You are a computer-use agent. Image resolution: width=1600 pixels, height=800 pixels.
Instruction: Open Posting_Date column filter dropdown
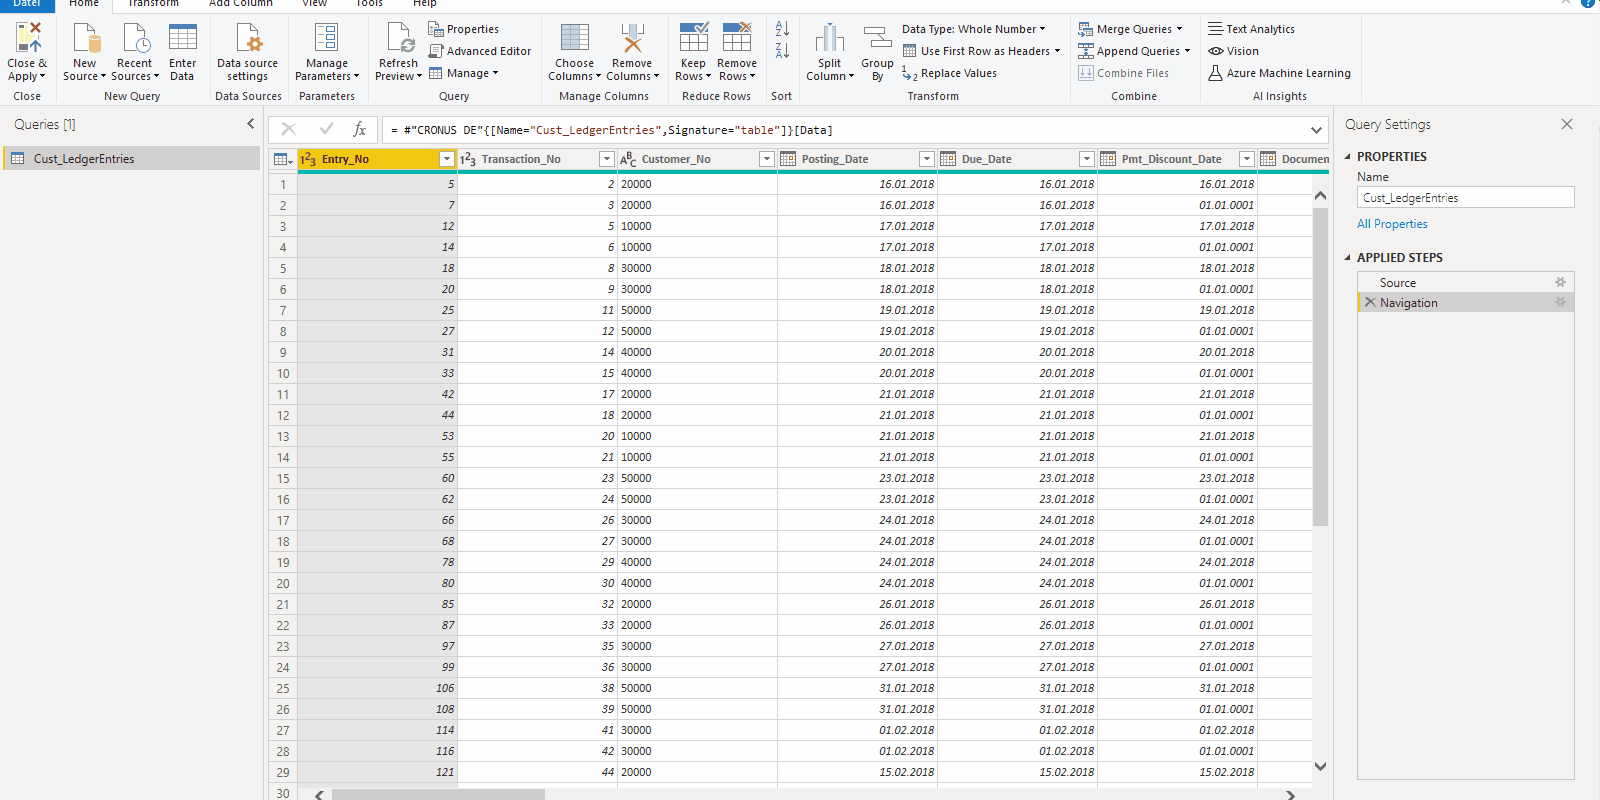point(926,159)
